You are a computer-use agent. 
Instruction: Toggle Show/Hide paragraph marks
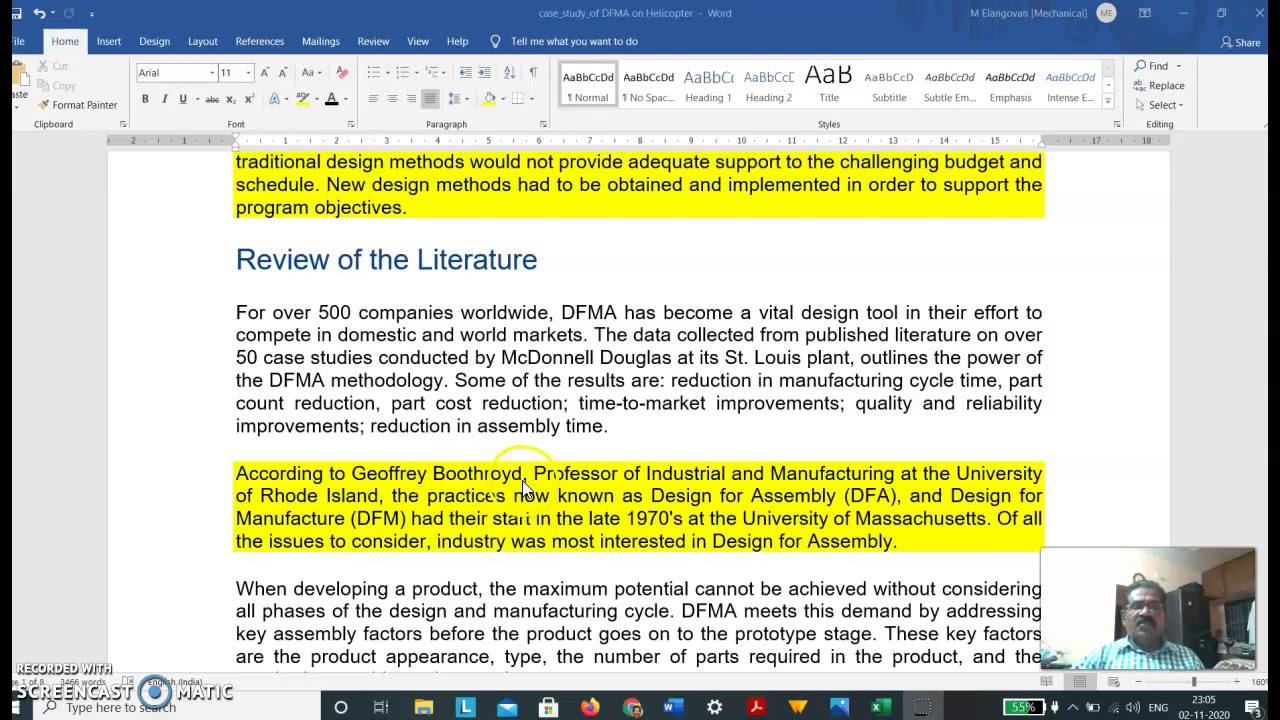pyautogui.click(x=532, y=72)
